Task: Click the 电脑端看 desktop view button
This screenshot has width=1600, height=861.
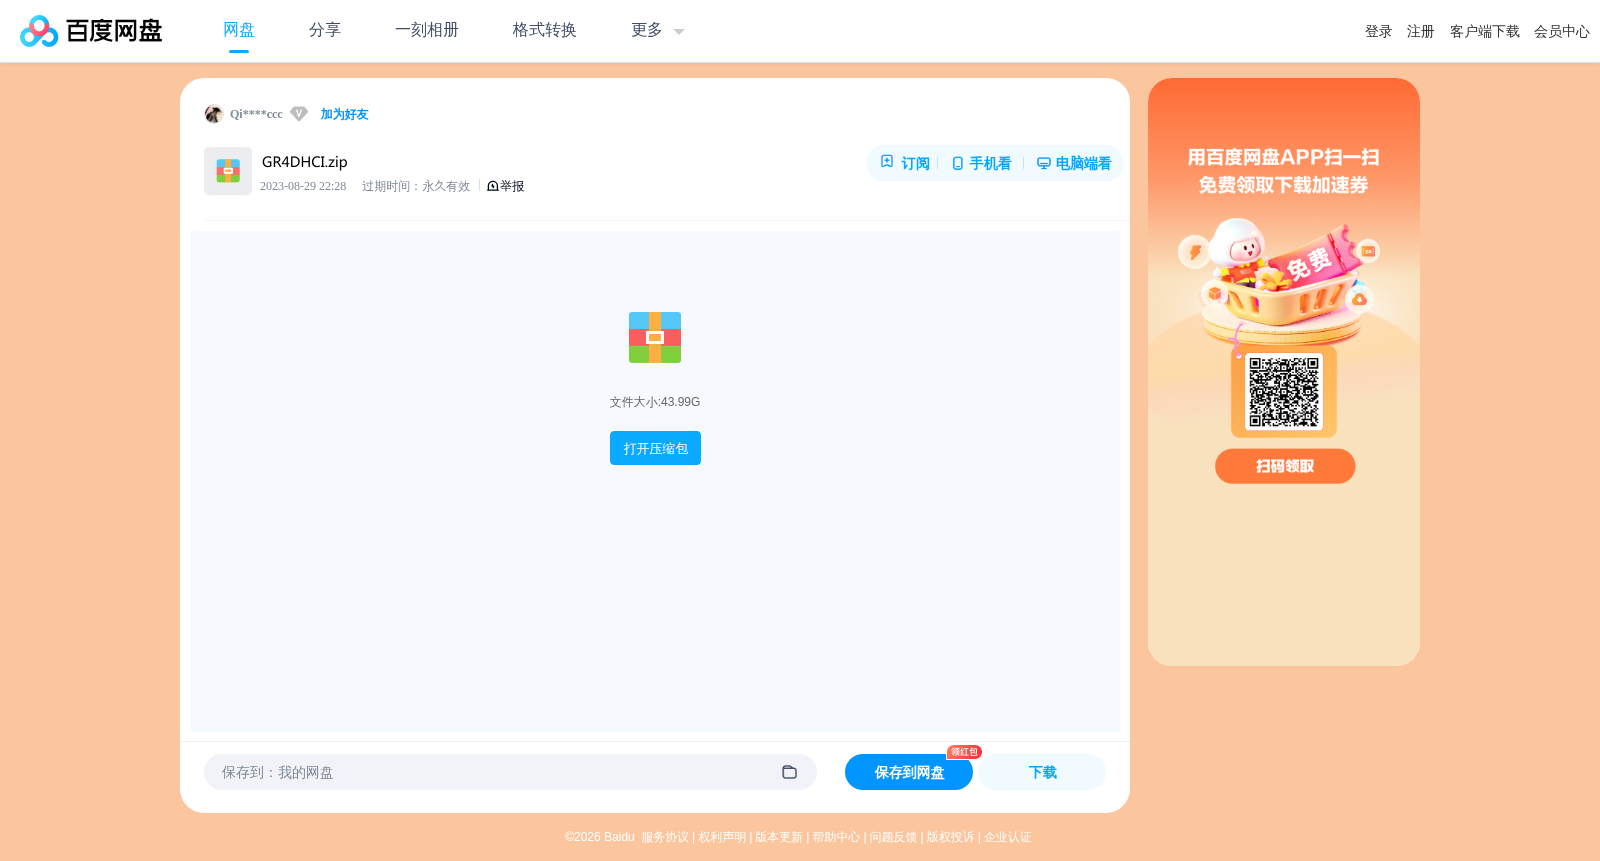Action: point(1074,163)
